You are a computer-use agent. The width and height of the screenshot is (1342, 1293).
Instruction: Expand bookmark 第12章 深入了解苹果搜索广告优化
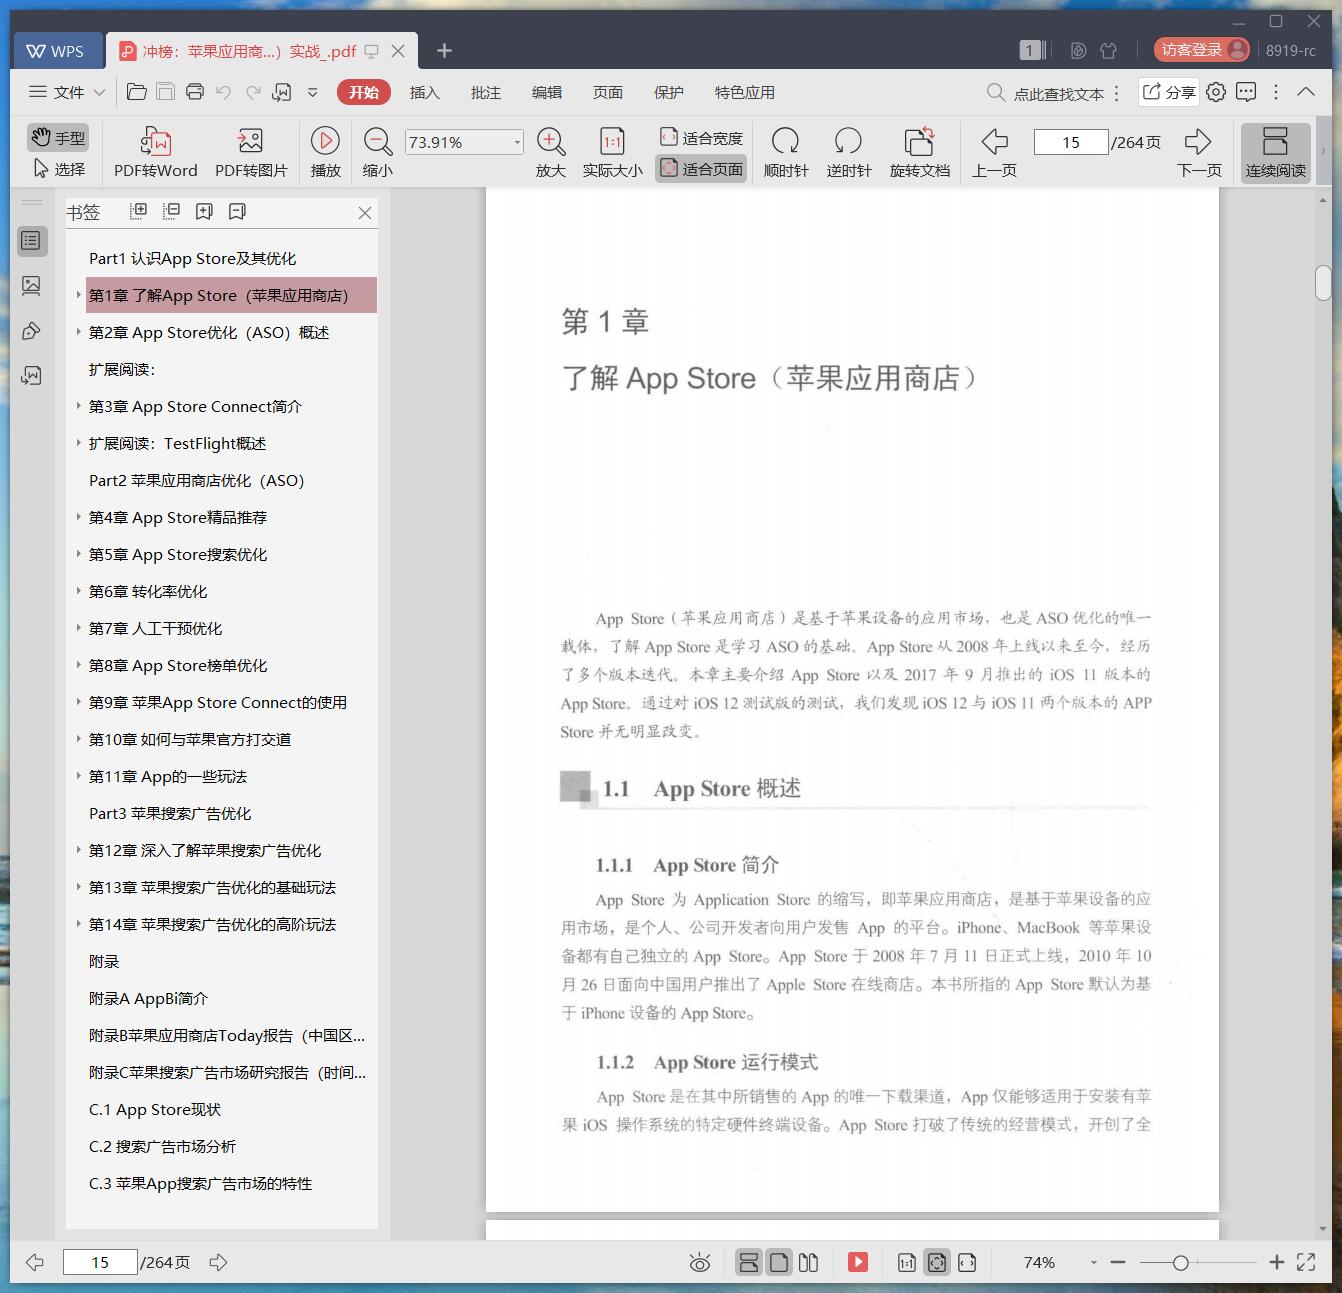pos(79,850)
